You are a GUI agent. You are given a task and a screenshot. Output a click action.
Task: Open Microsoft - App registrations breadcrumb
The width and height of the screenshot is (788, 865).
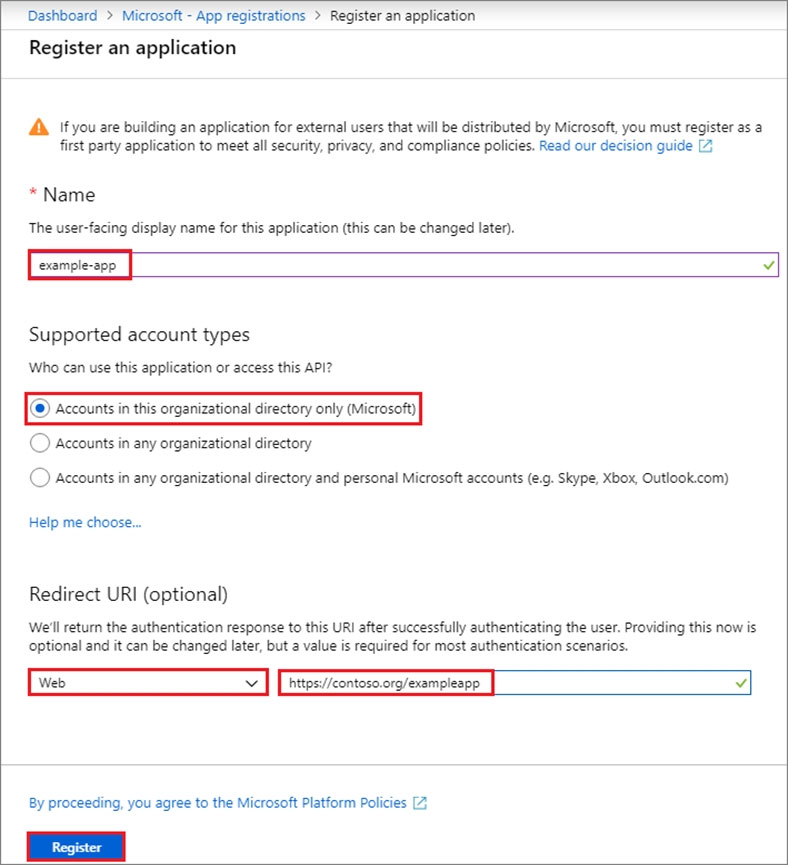tap(213, 16)
